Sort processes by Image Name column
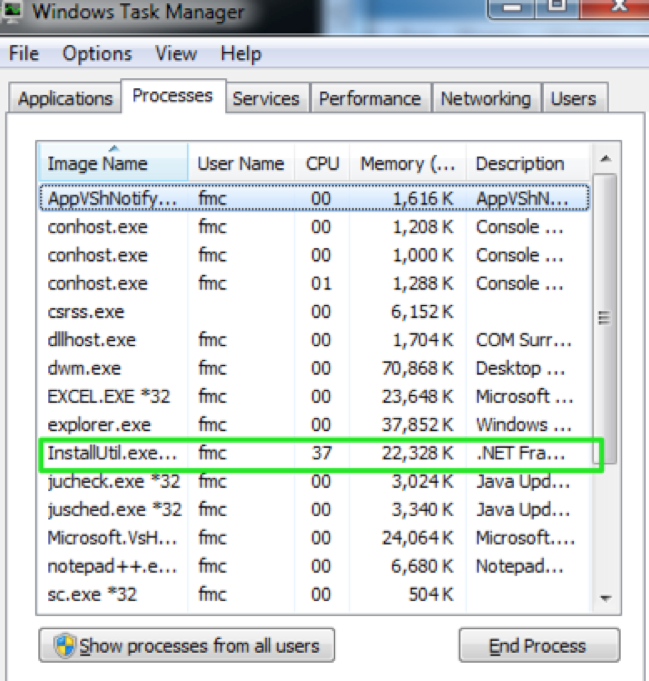649x681 pixels. [x=98, y=164]
